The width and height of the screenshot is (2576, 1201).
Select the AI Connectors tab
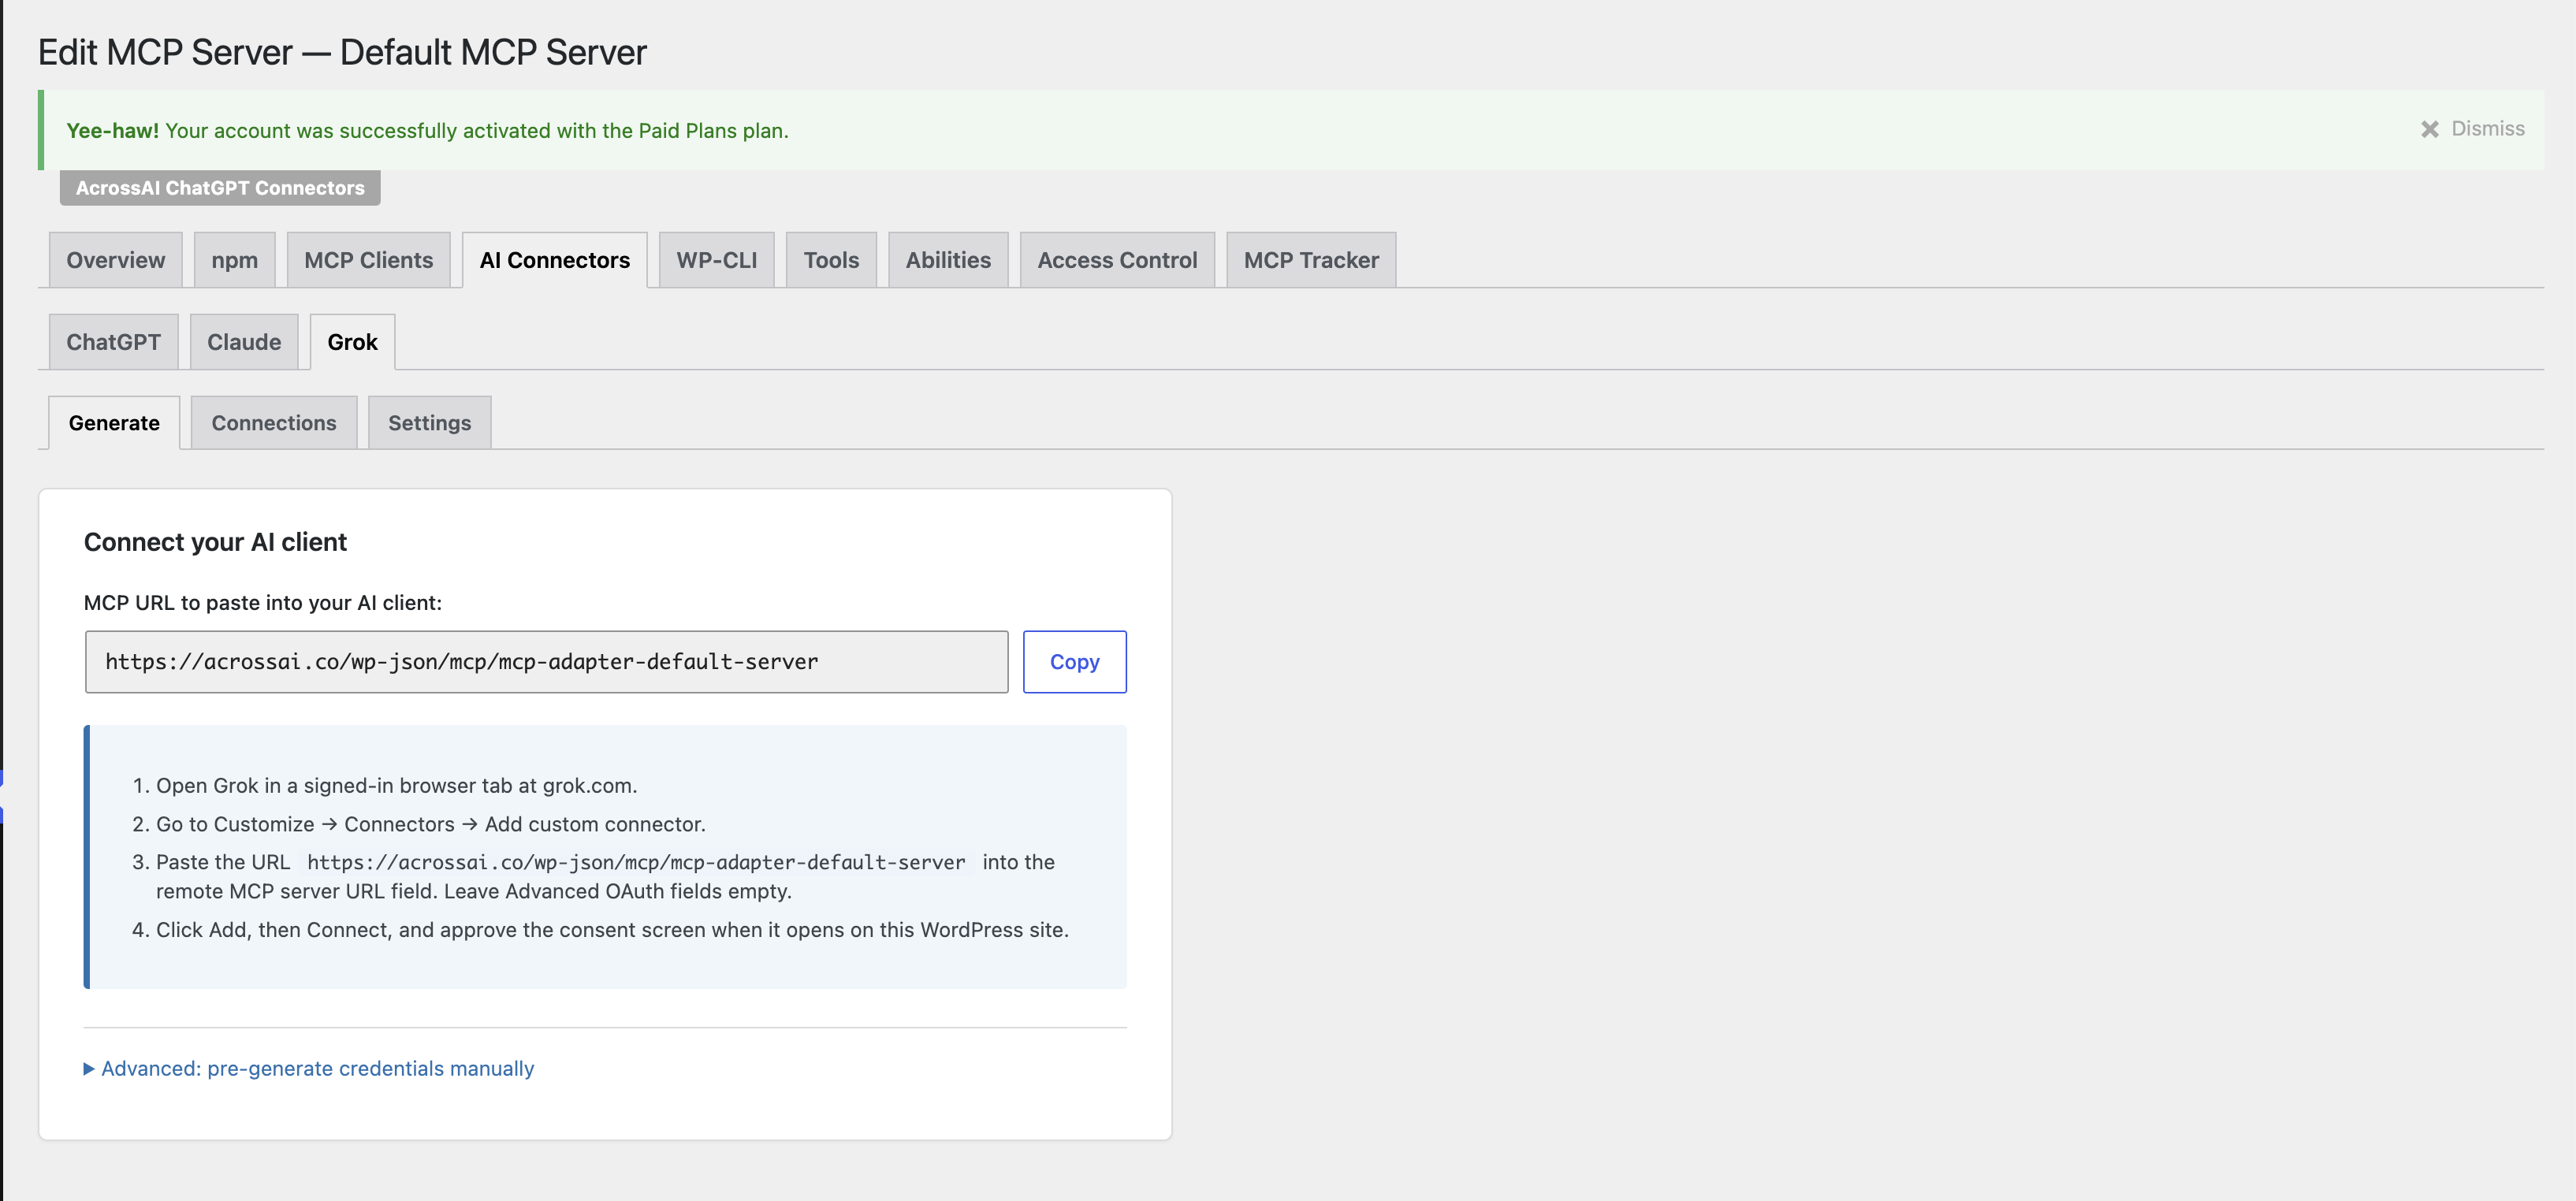tap(555, 260)
